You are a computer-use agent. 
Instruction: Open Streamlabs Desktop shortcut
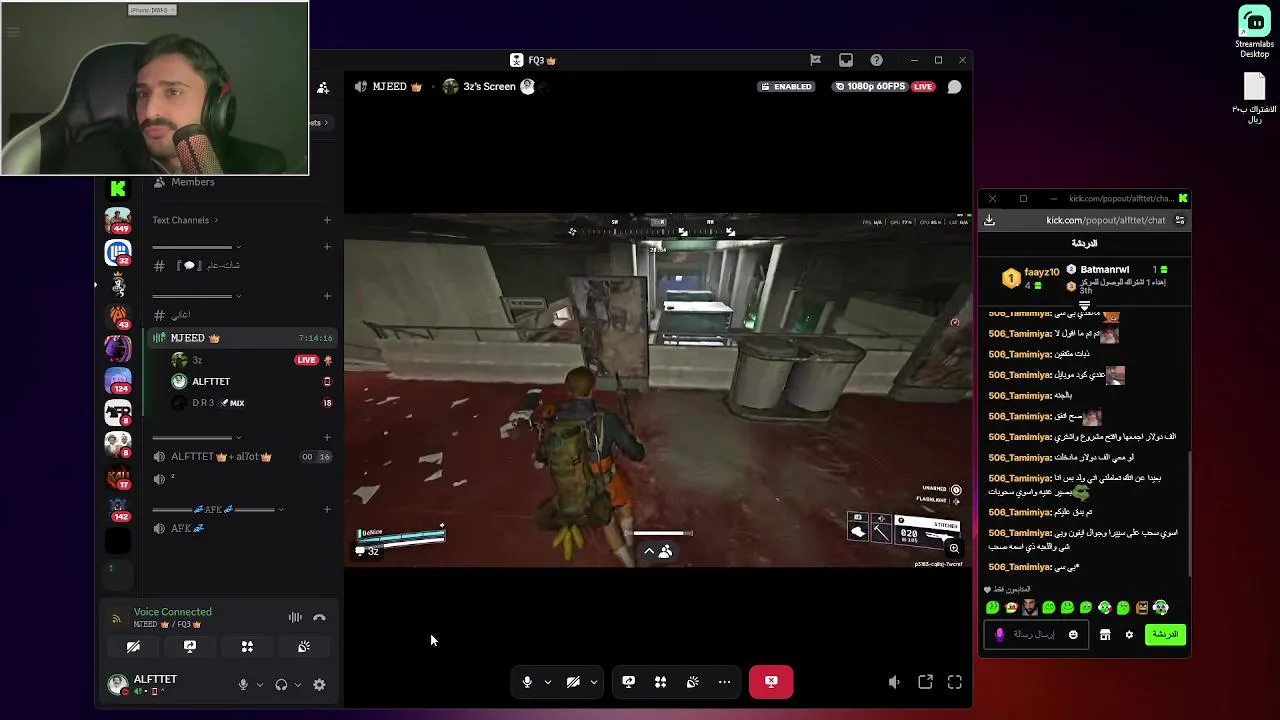(1254, 31)
